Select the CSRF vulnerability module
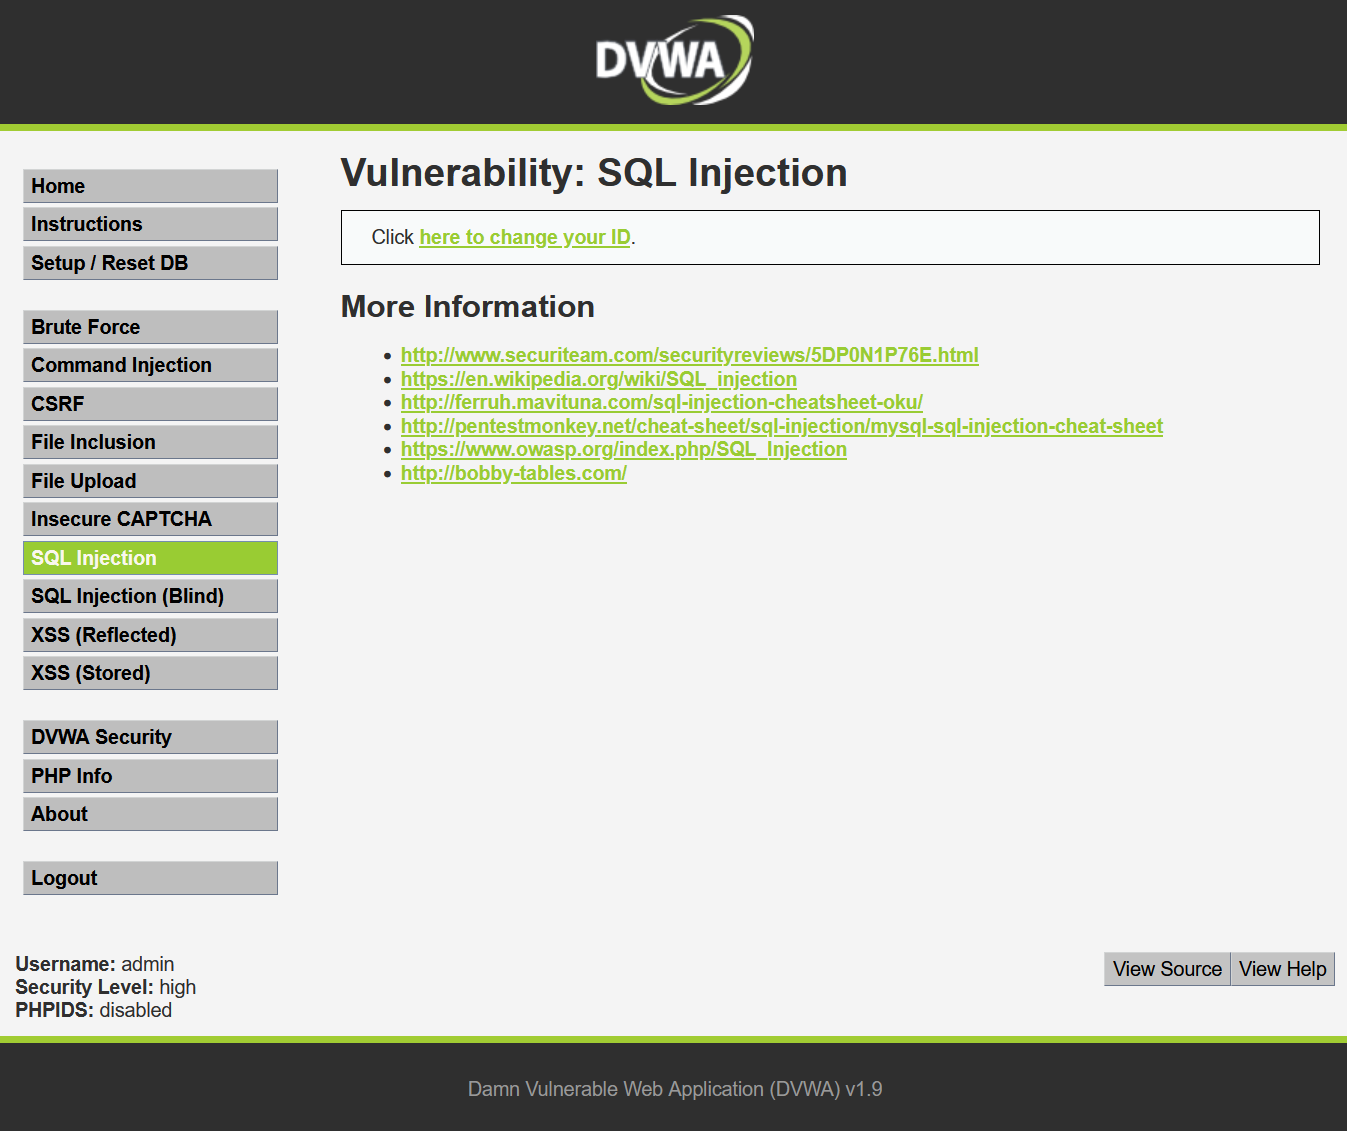 coord(149,403)
